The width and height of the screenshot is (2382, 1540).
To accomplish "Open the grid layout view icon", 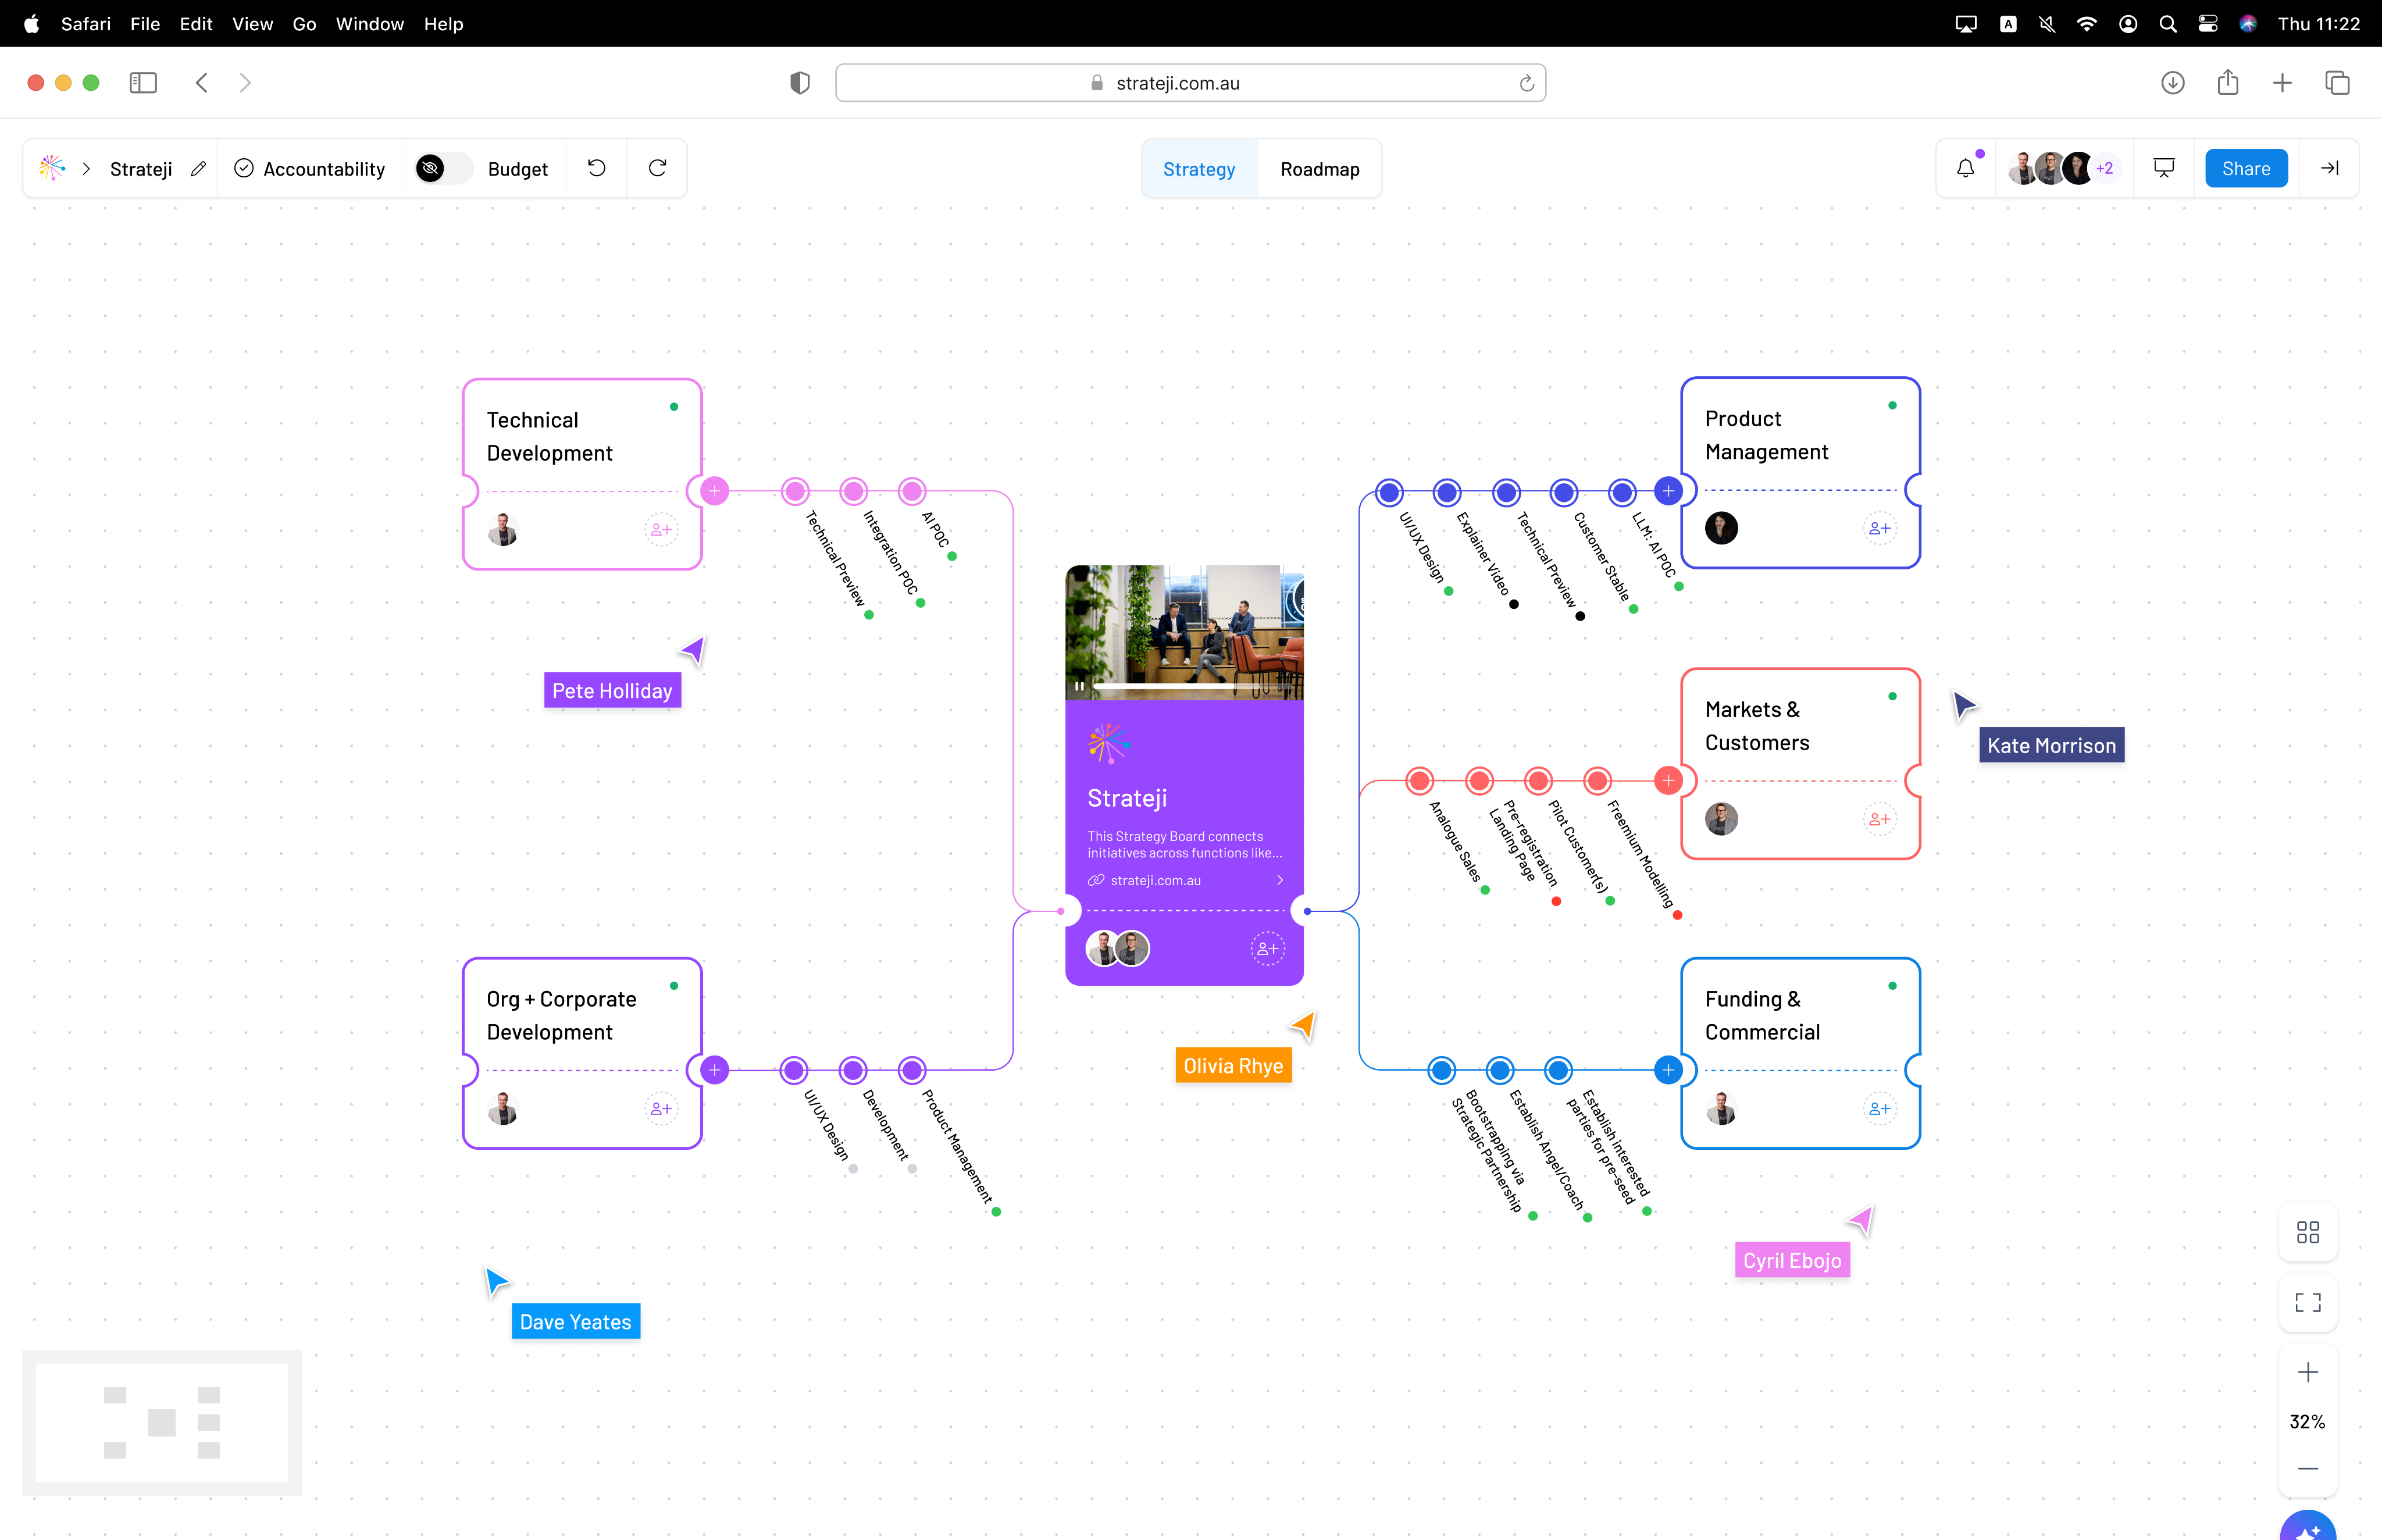I will (x=2307, y=1232).
